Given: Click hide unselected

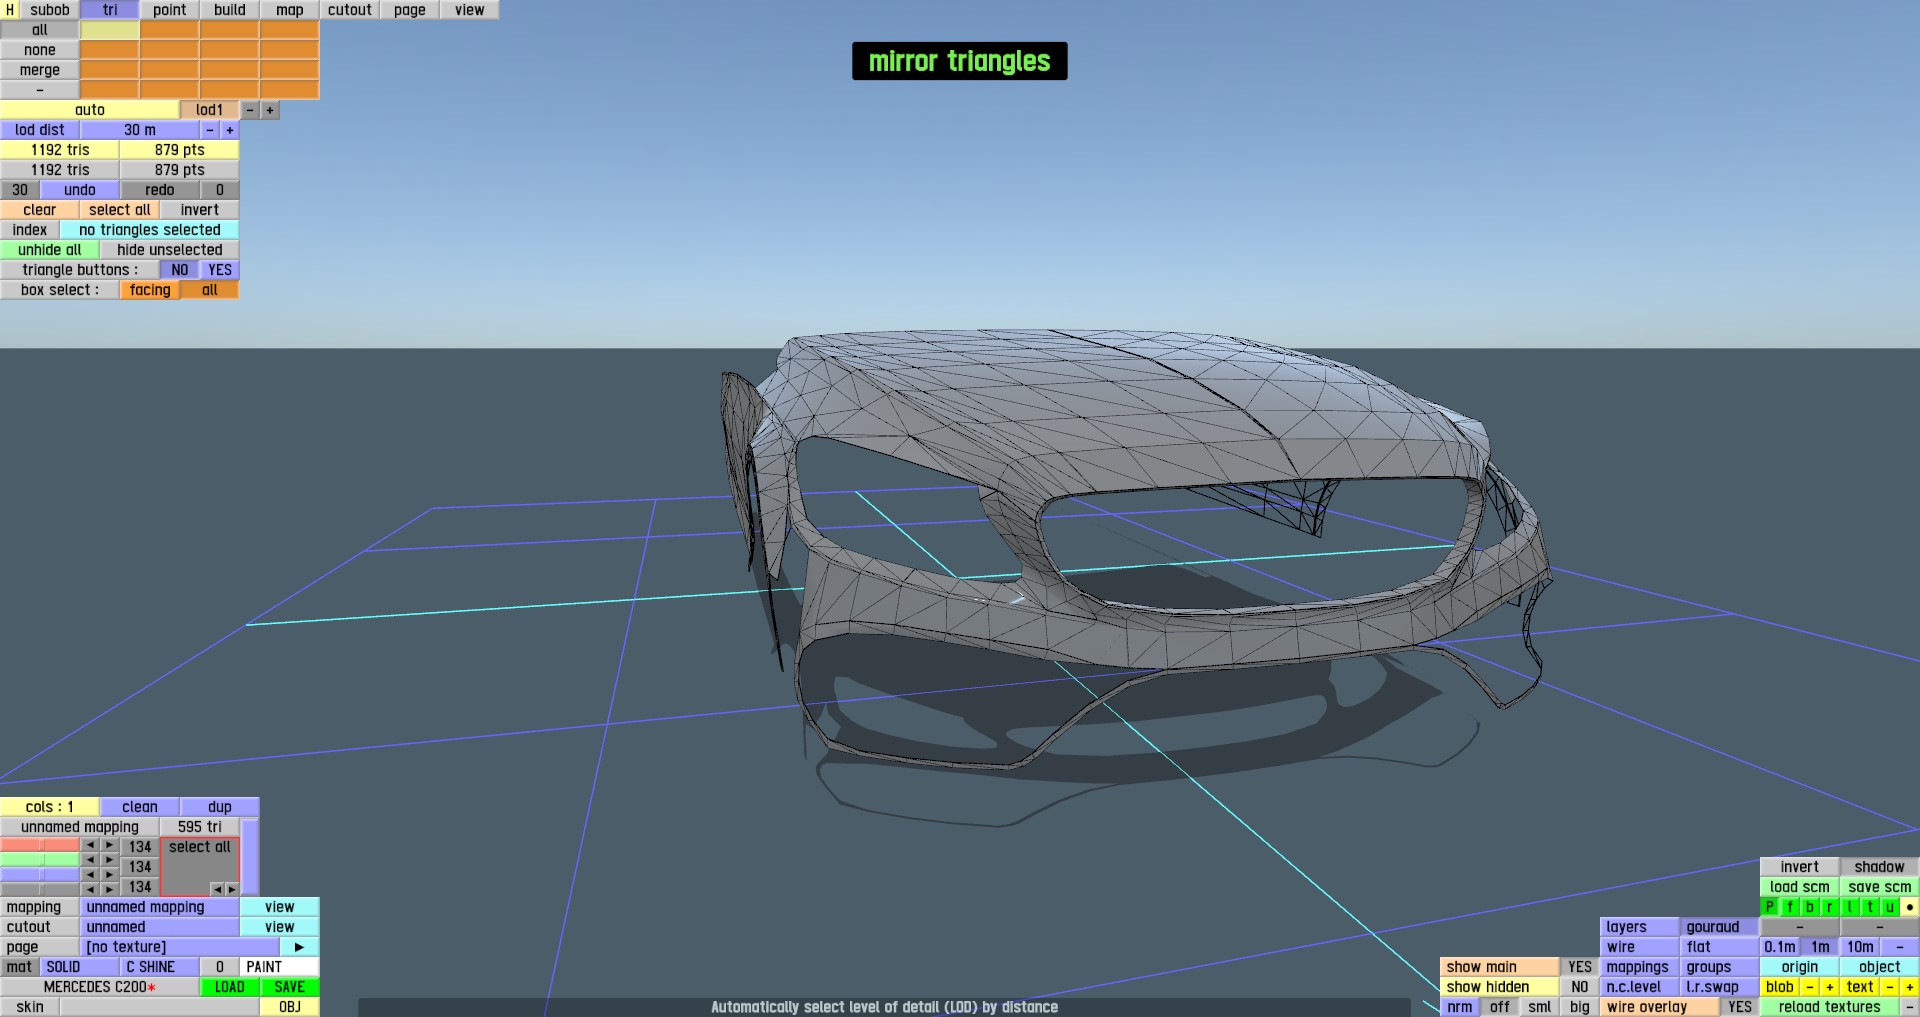Looking at the screenshot, I should click(170, 250).
